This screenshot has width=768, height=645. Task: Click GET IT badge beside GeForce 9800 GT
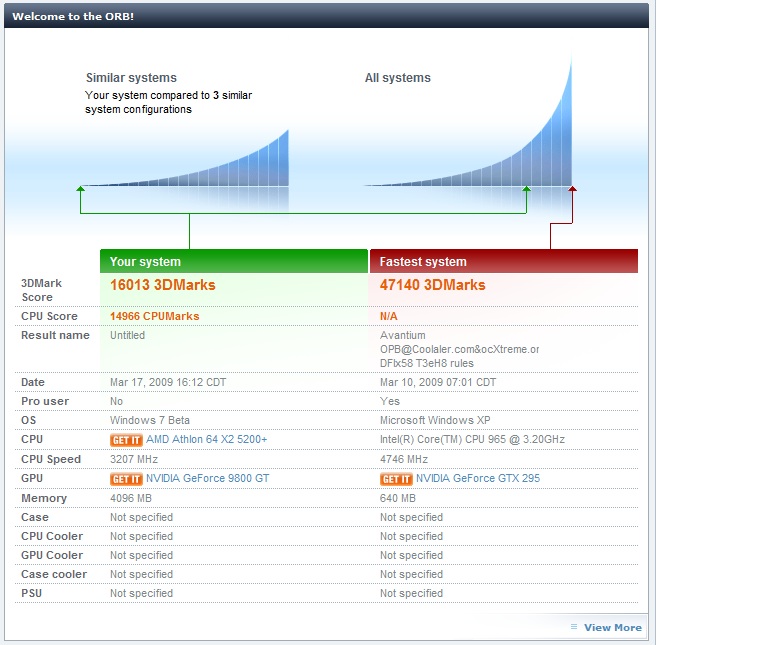click(126, 479)
